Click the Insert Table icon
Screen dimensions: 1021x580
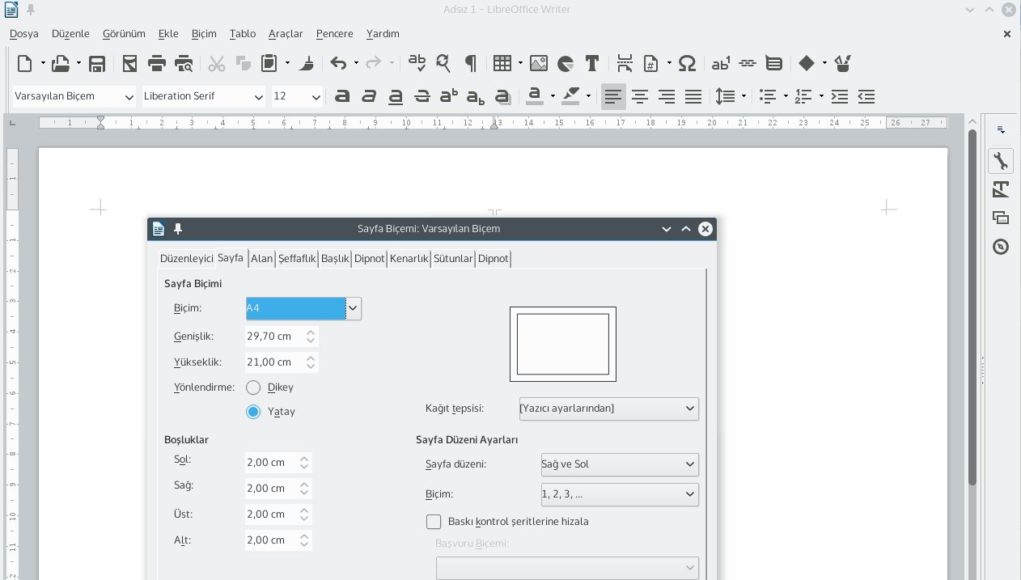(502, 64)
